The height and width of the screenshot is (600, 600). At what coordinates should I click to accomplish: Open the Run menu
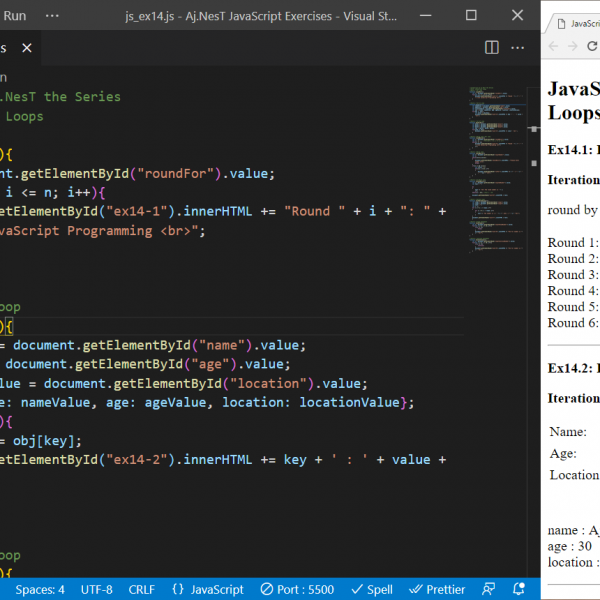pyautogui.click(x=15, y=16)
